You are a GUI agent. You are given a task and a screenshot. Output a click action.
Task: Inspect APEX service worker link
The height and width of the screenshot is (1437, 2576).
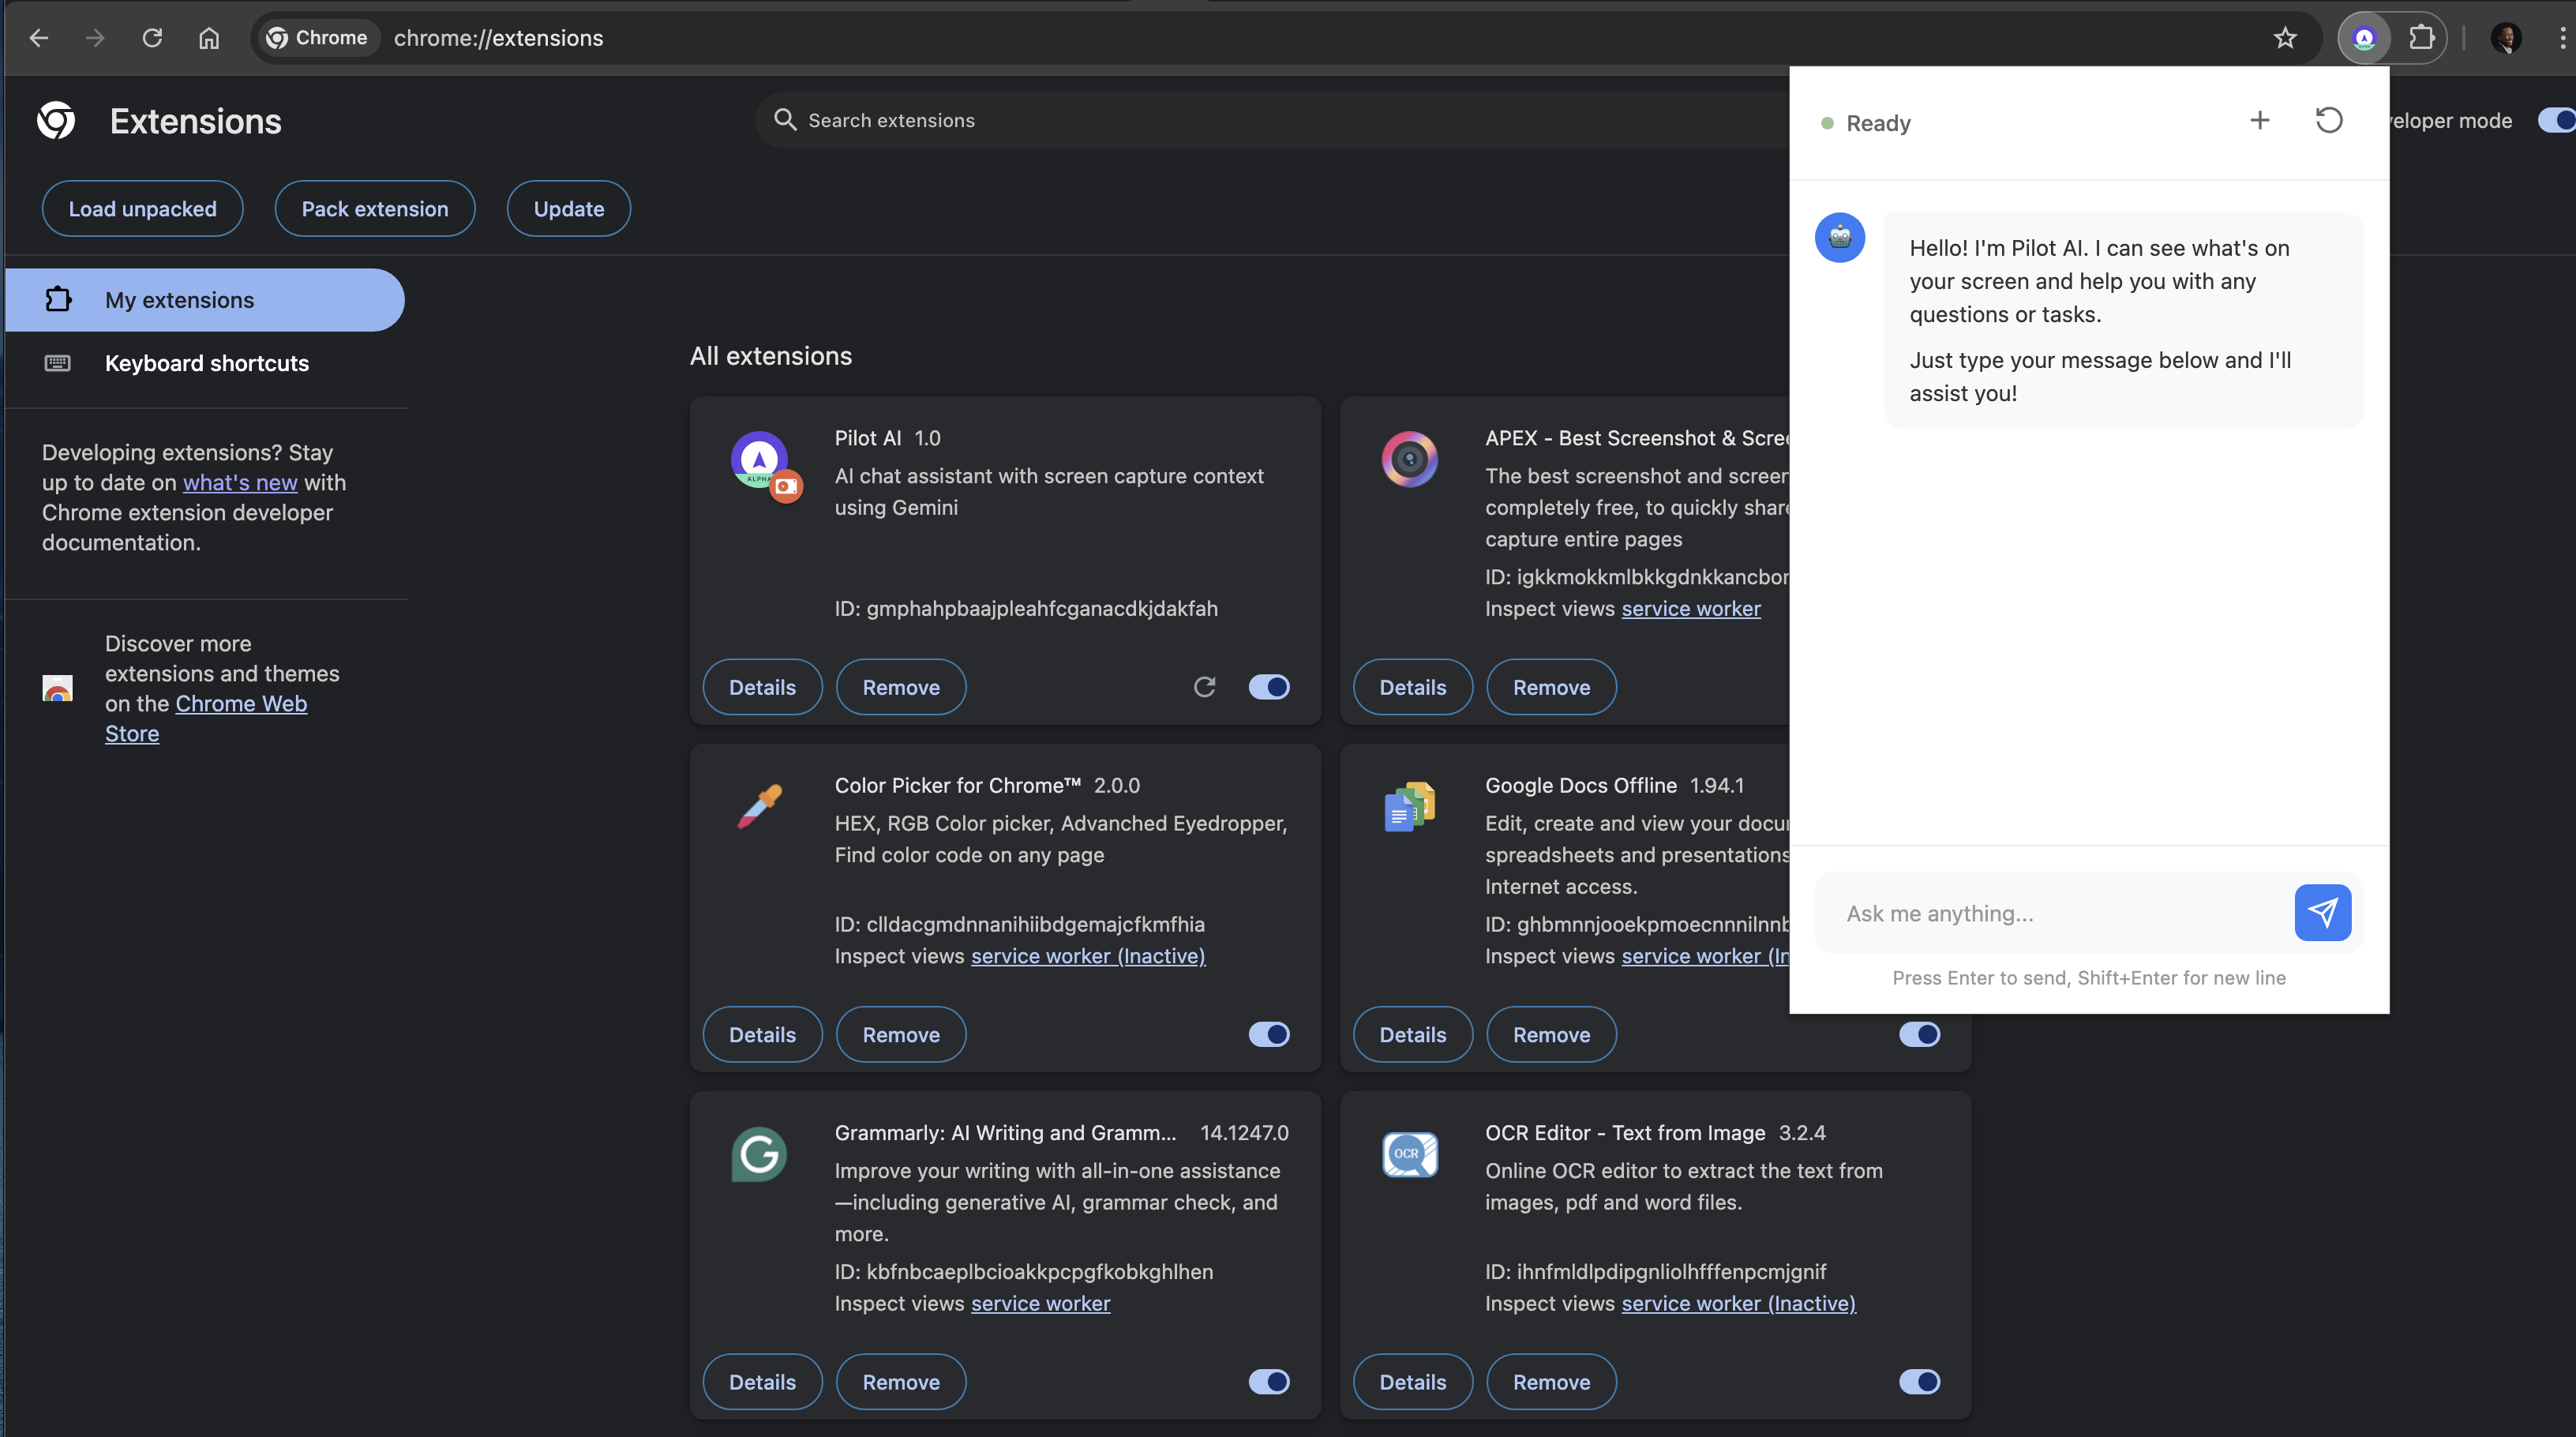1691,608
